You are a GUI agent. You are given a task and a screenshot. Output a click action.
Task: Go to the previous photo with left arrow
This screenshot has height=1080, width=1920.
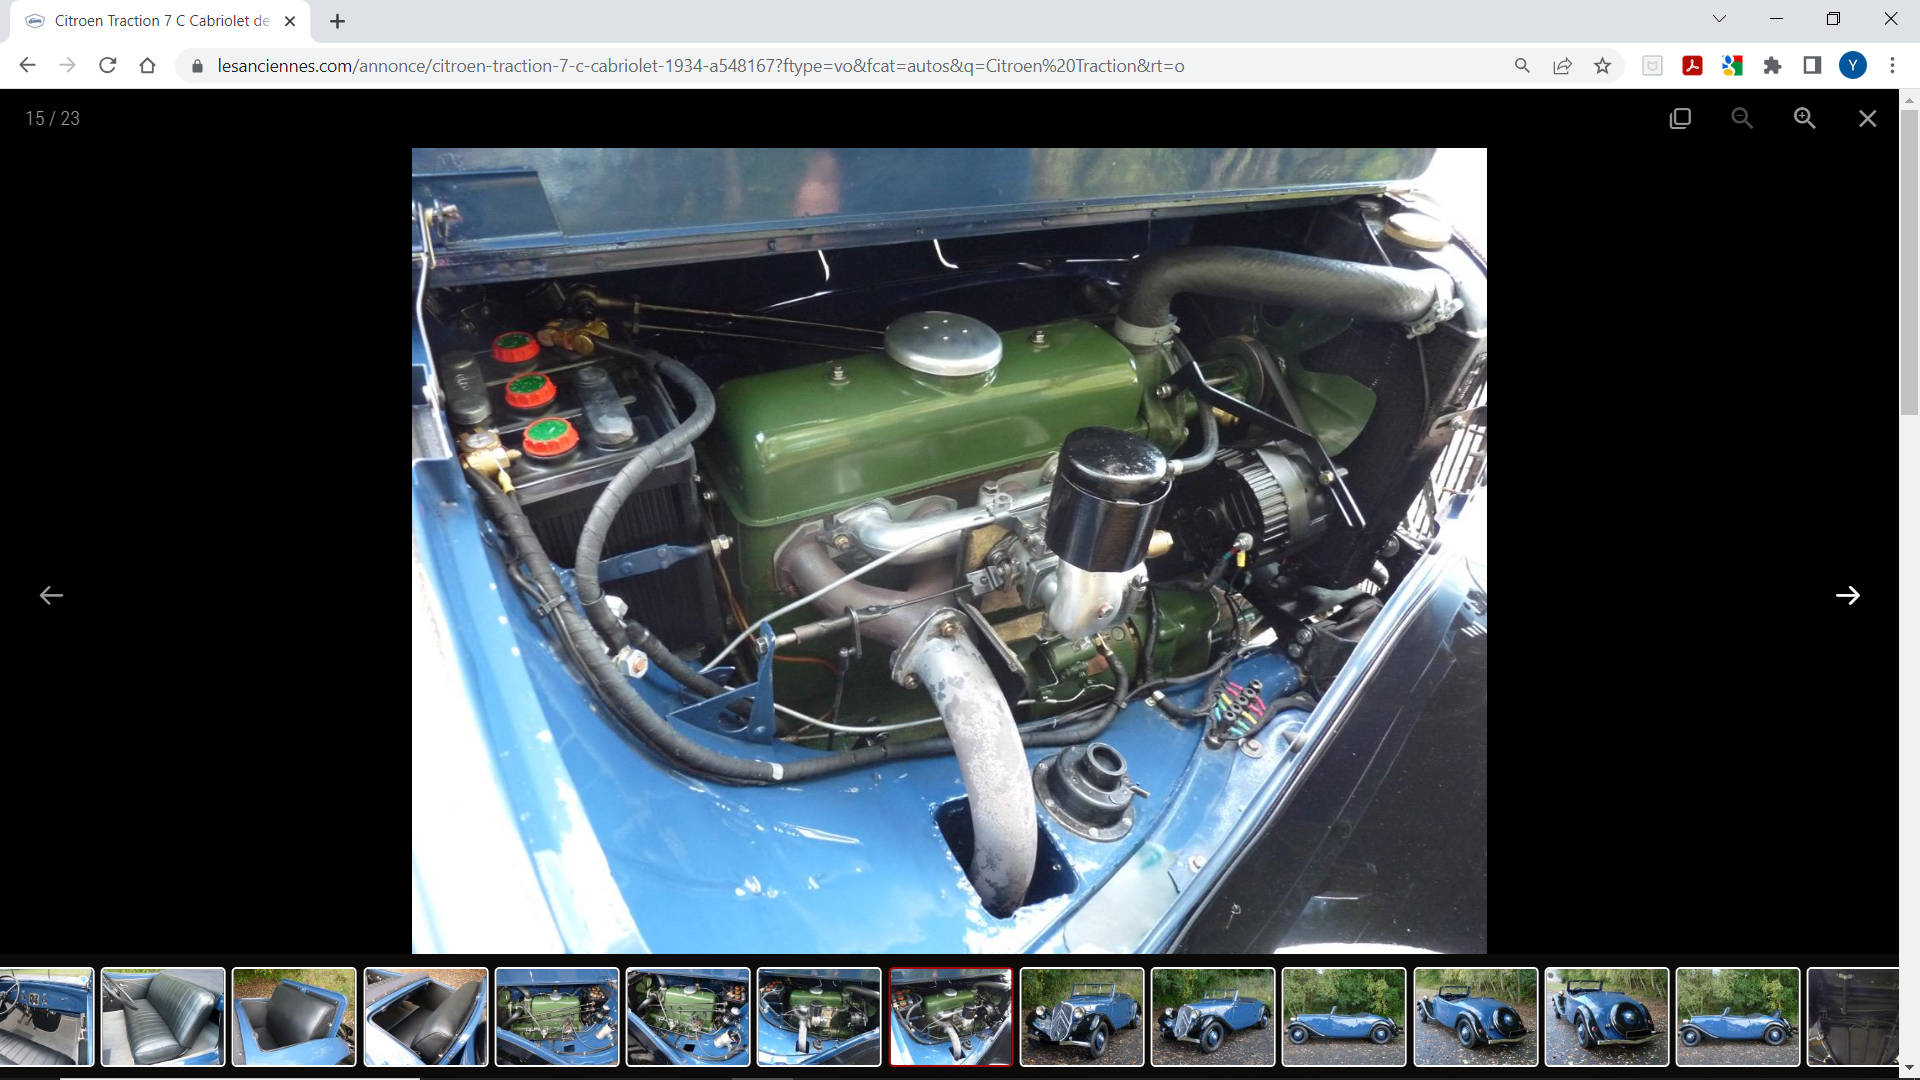pos(51,596)
